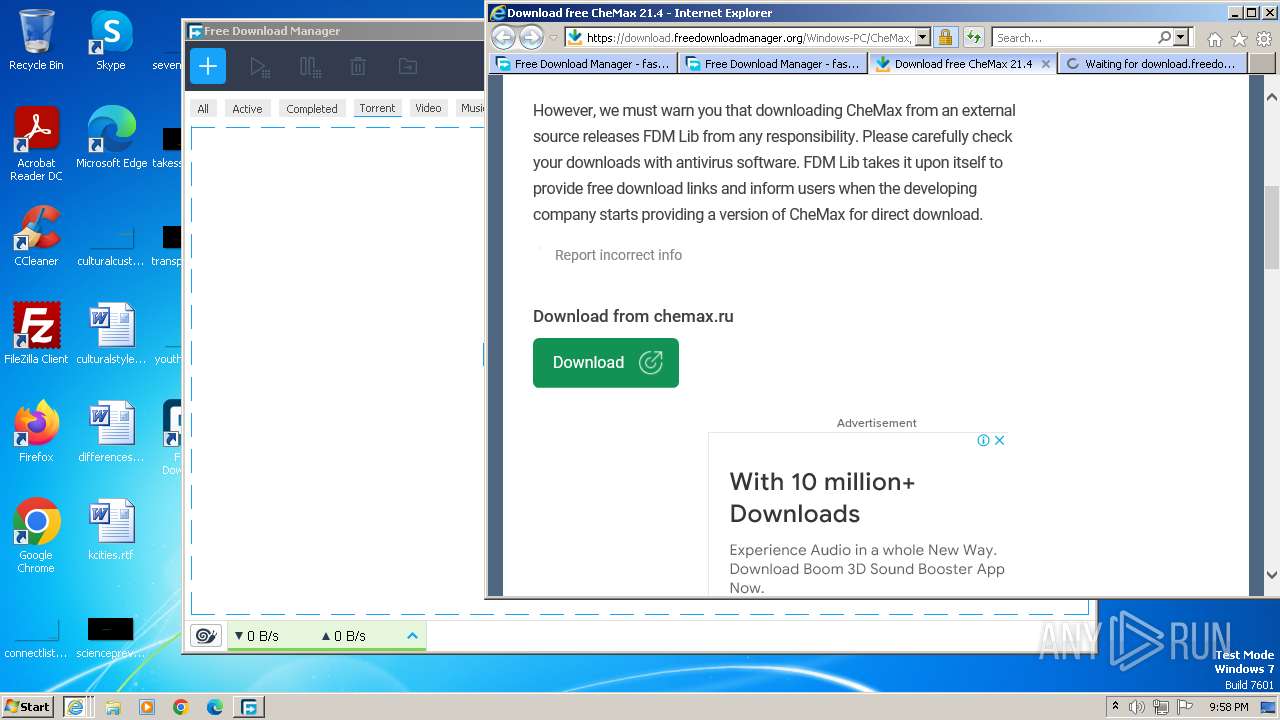Click the security lock icon in IE

pos(945,38)
